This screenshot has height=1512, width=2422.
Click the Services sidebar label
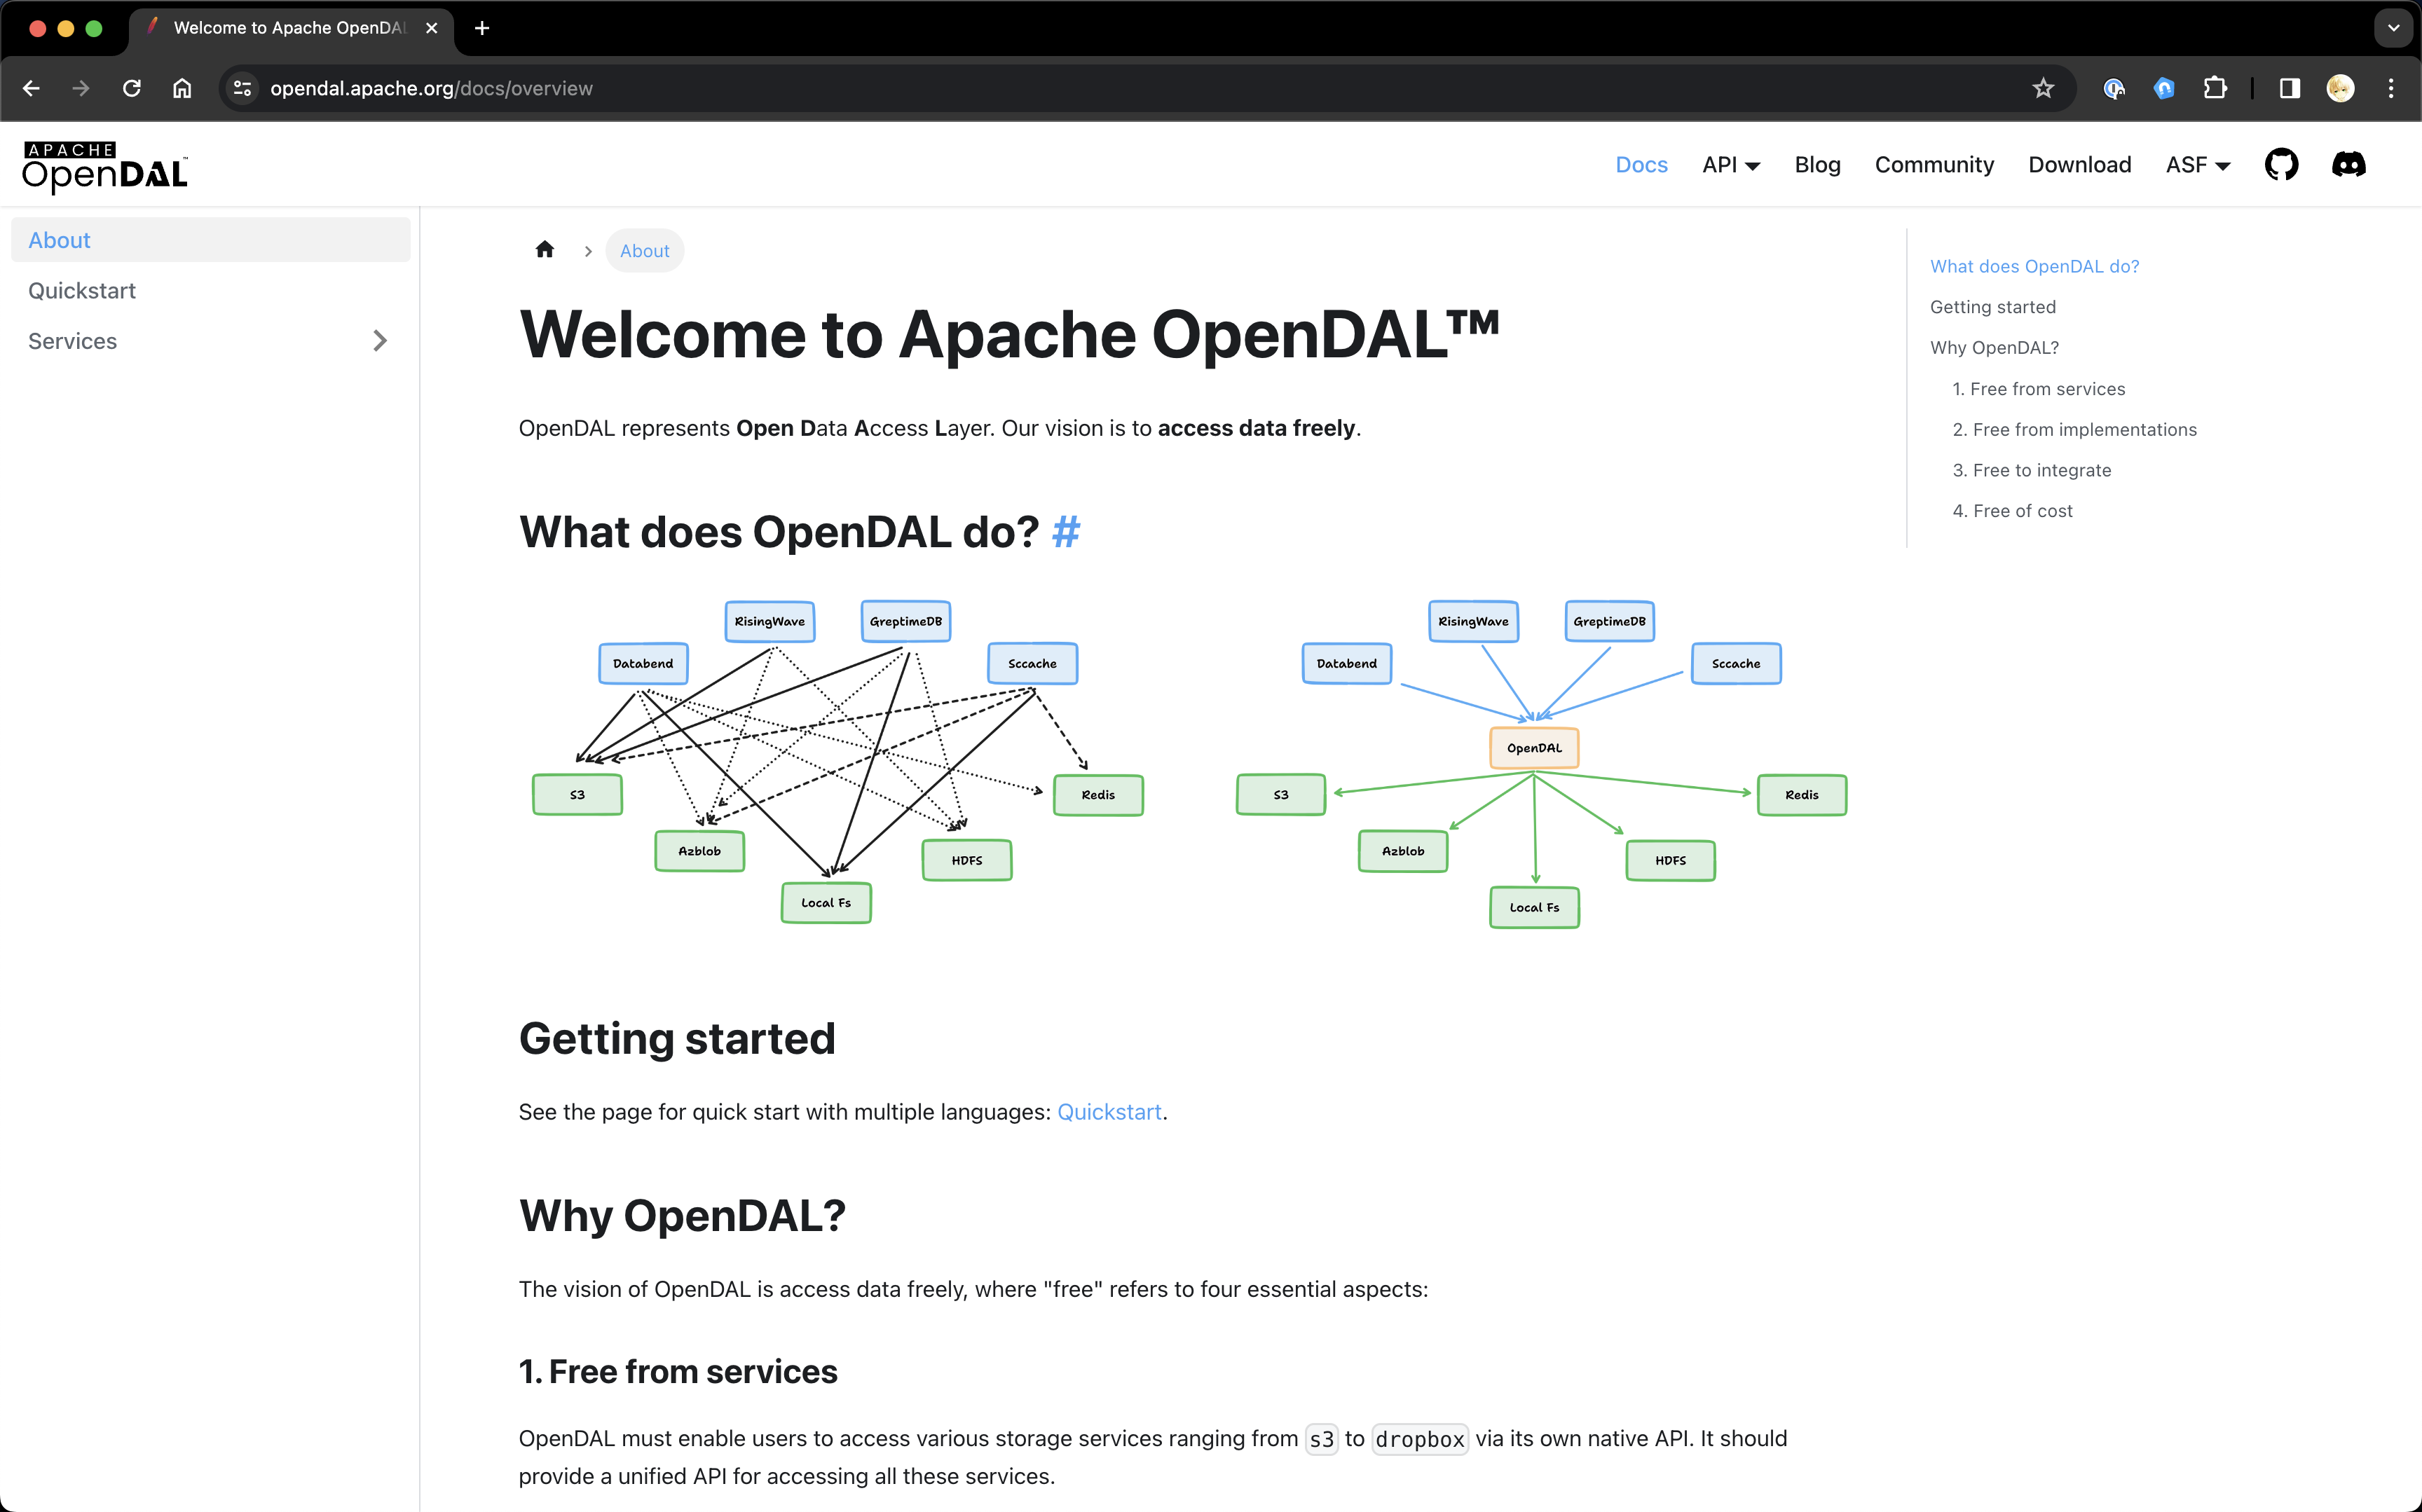tap(72, 341)
